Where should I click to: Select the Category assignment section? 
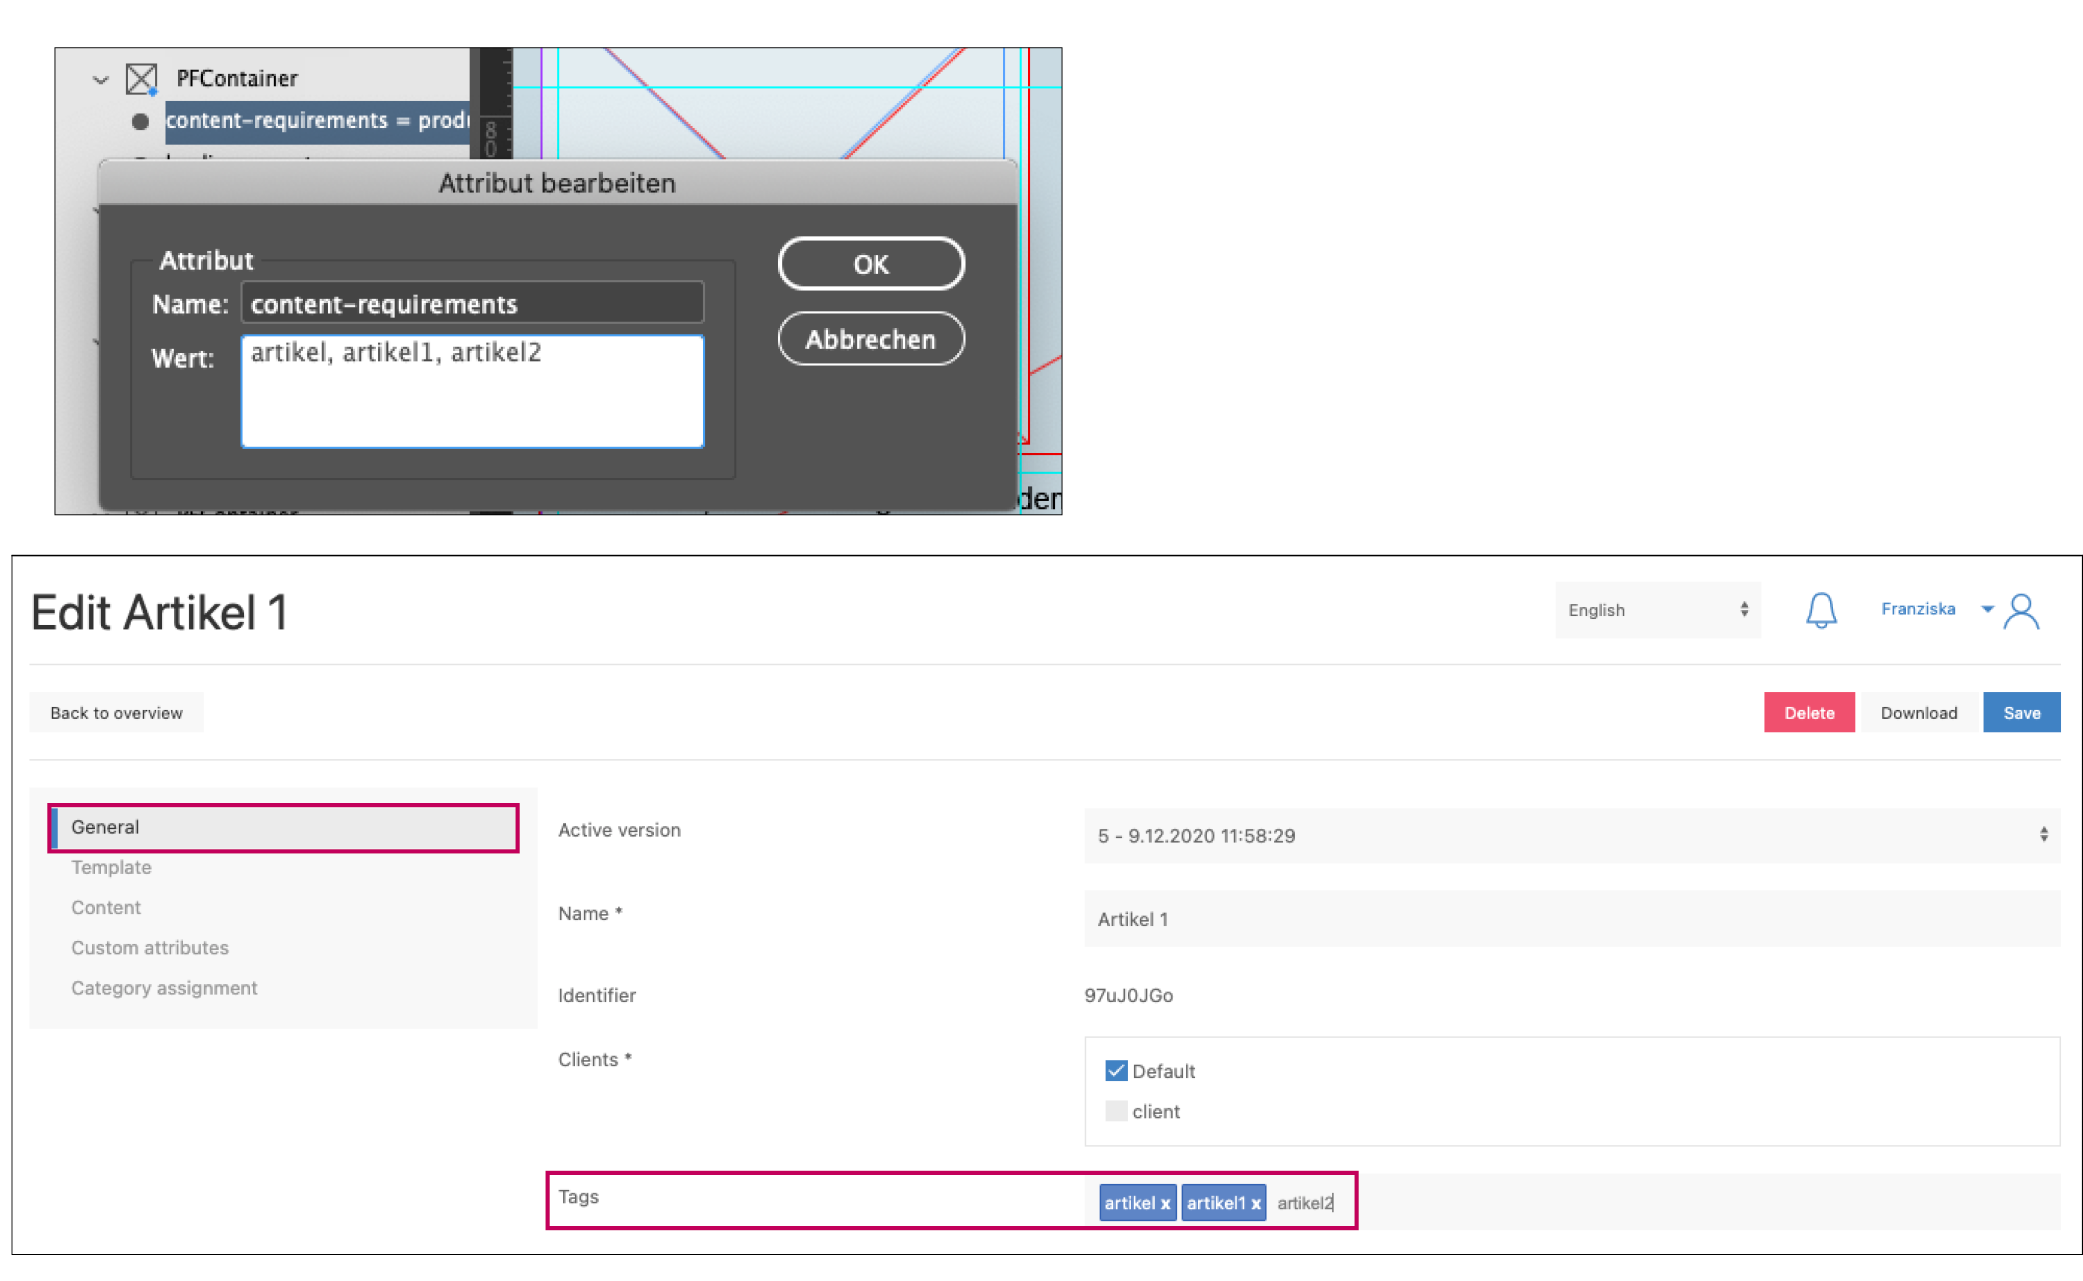point(164,988)
